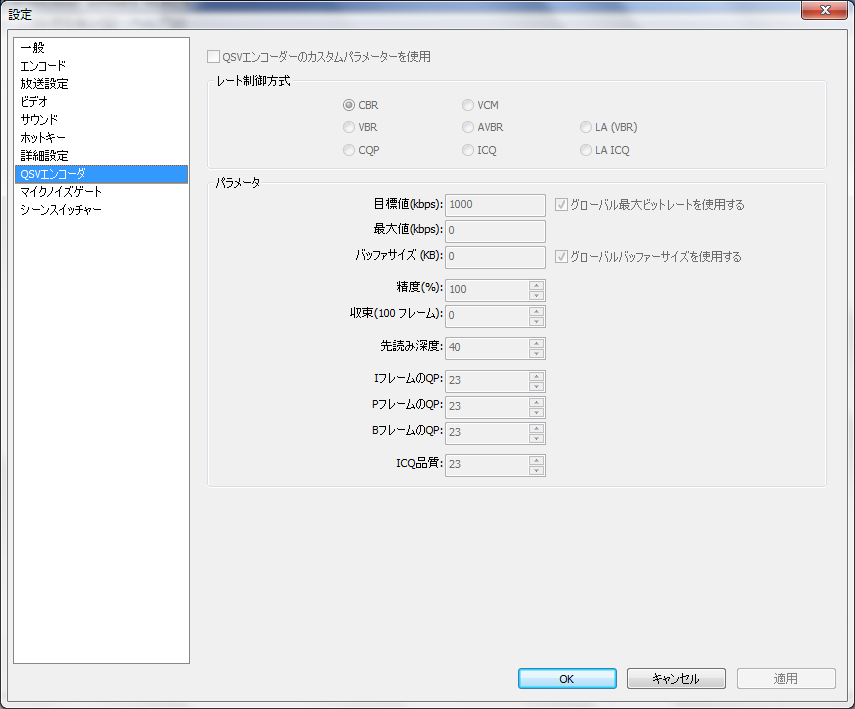855x709 pixels.
Task: Increase the BフレームのQP value
Action: 537,428
